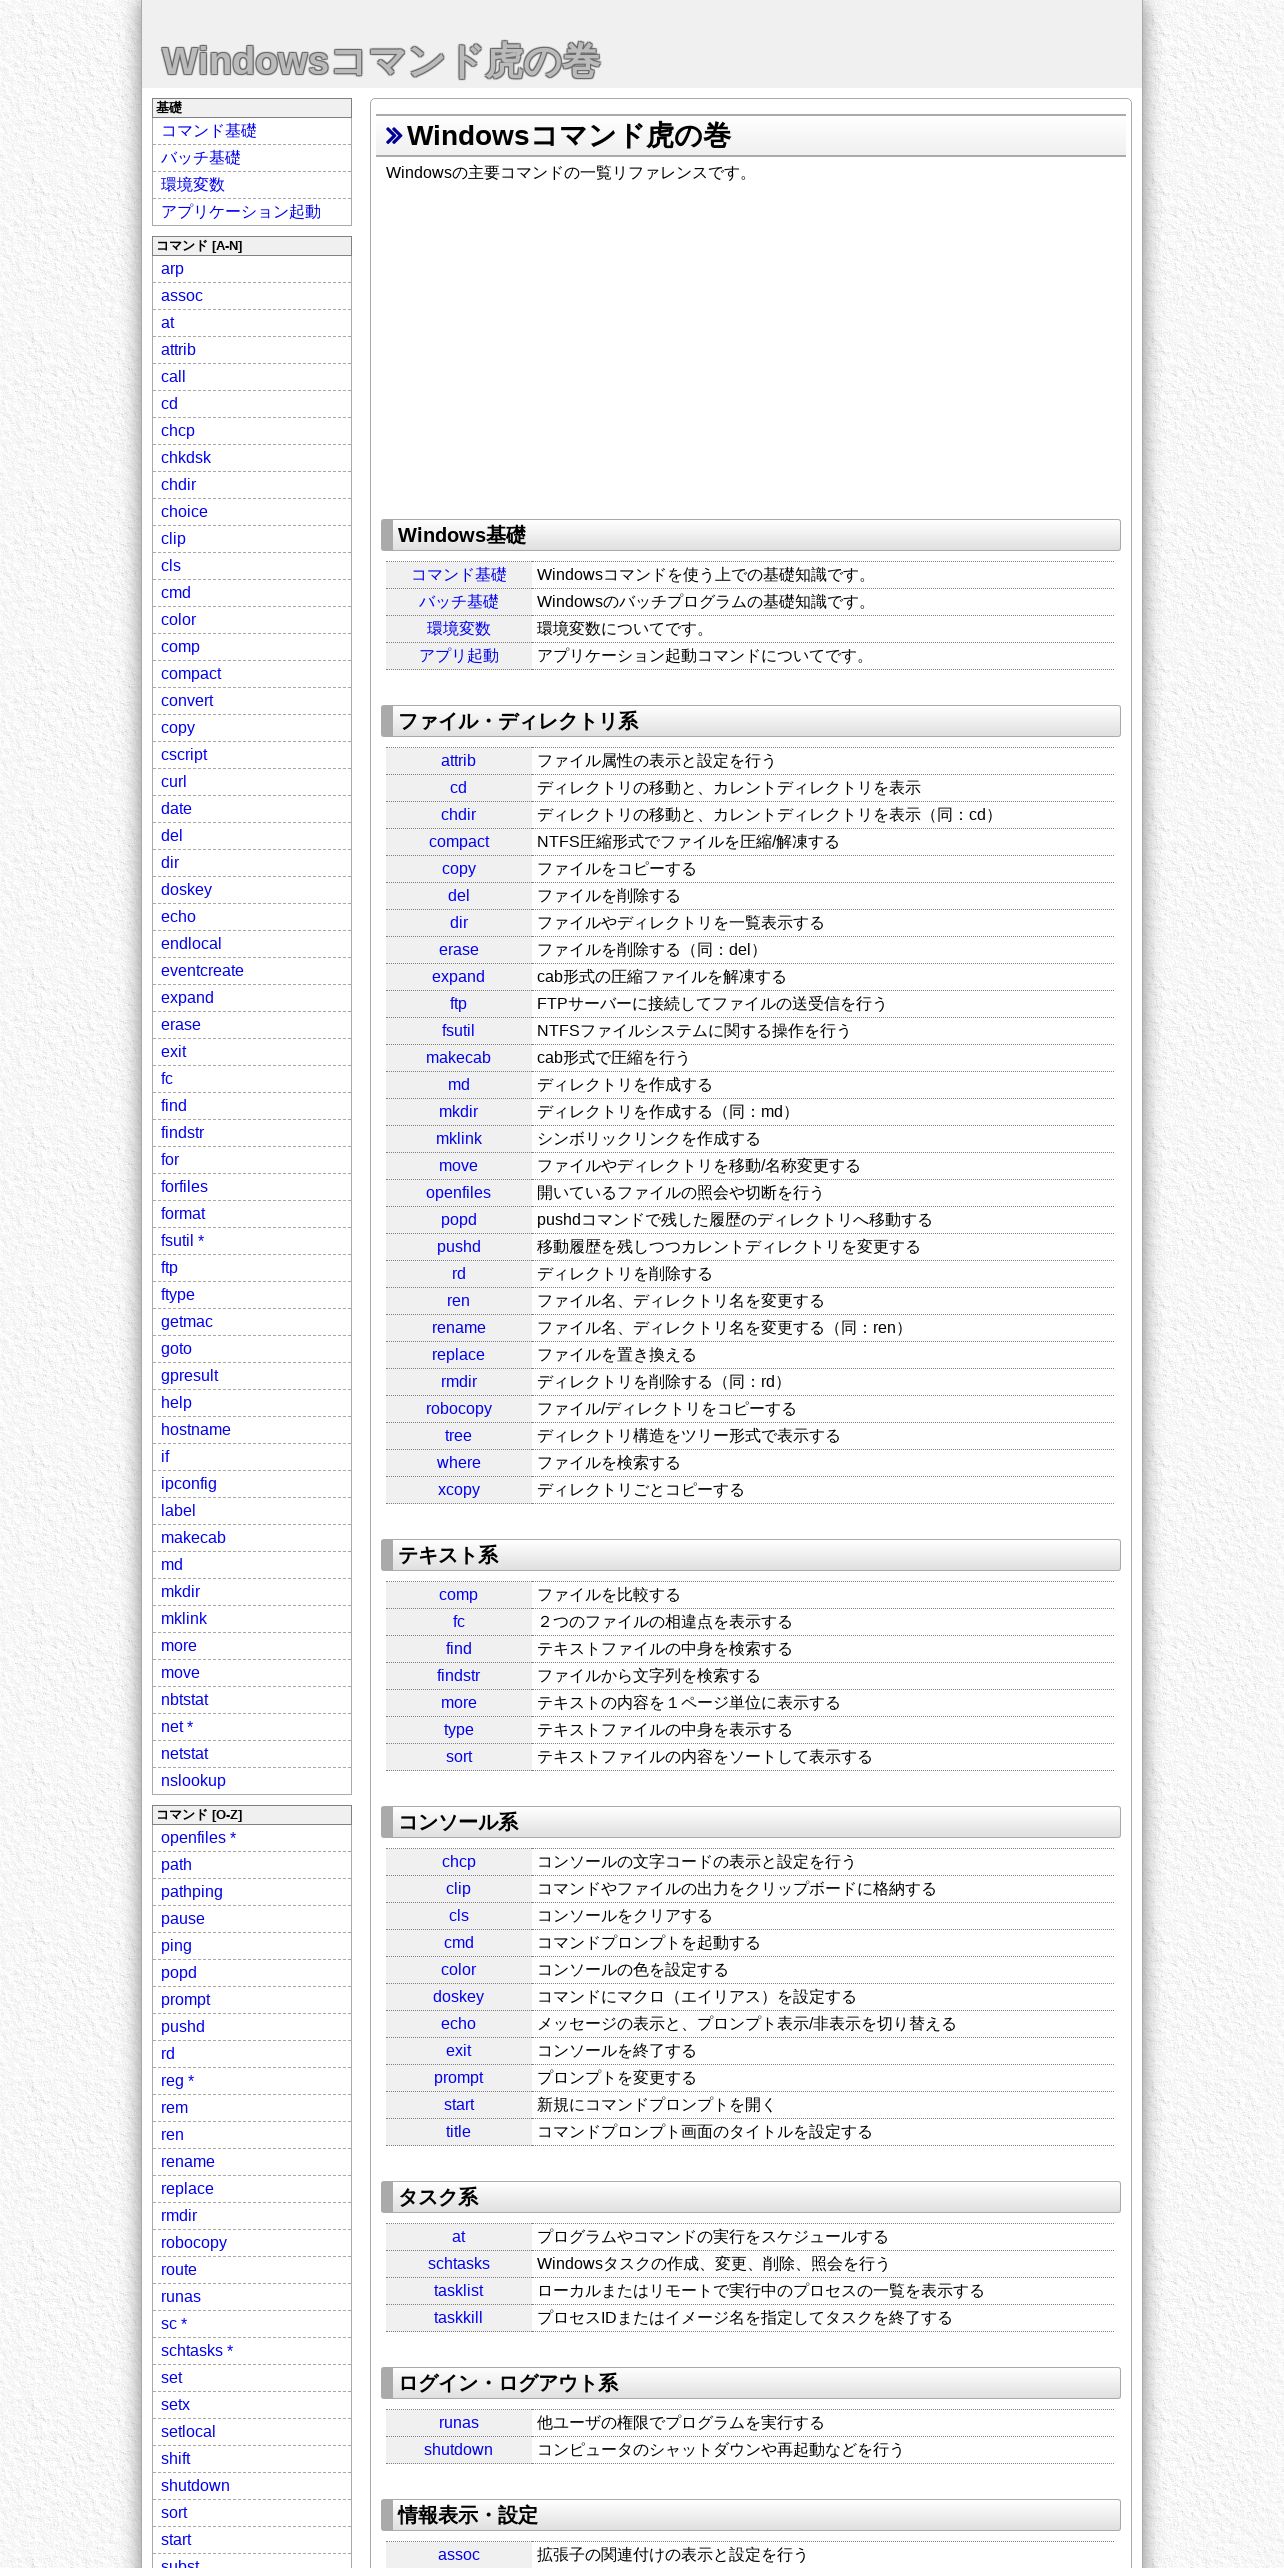Open fsutil * in the sidebar
1284x2568 pixels.
182,1241
